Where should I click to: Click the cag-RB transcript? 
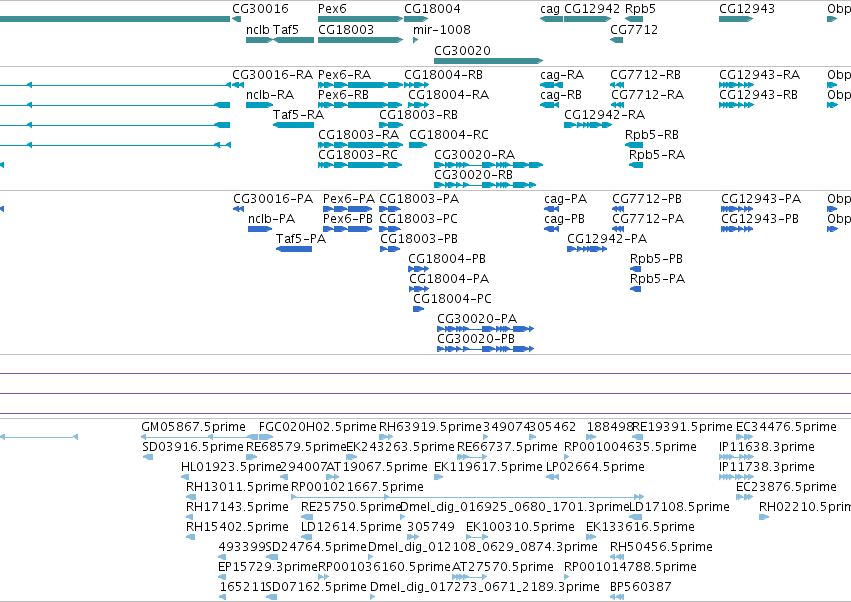pyautogui.click(x=549, y=105)
